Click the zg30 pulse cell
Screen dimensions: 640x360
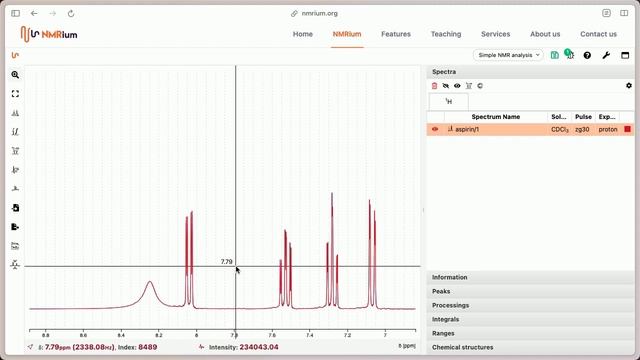pos(582,129)
